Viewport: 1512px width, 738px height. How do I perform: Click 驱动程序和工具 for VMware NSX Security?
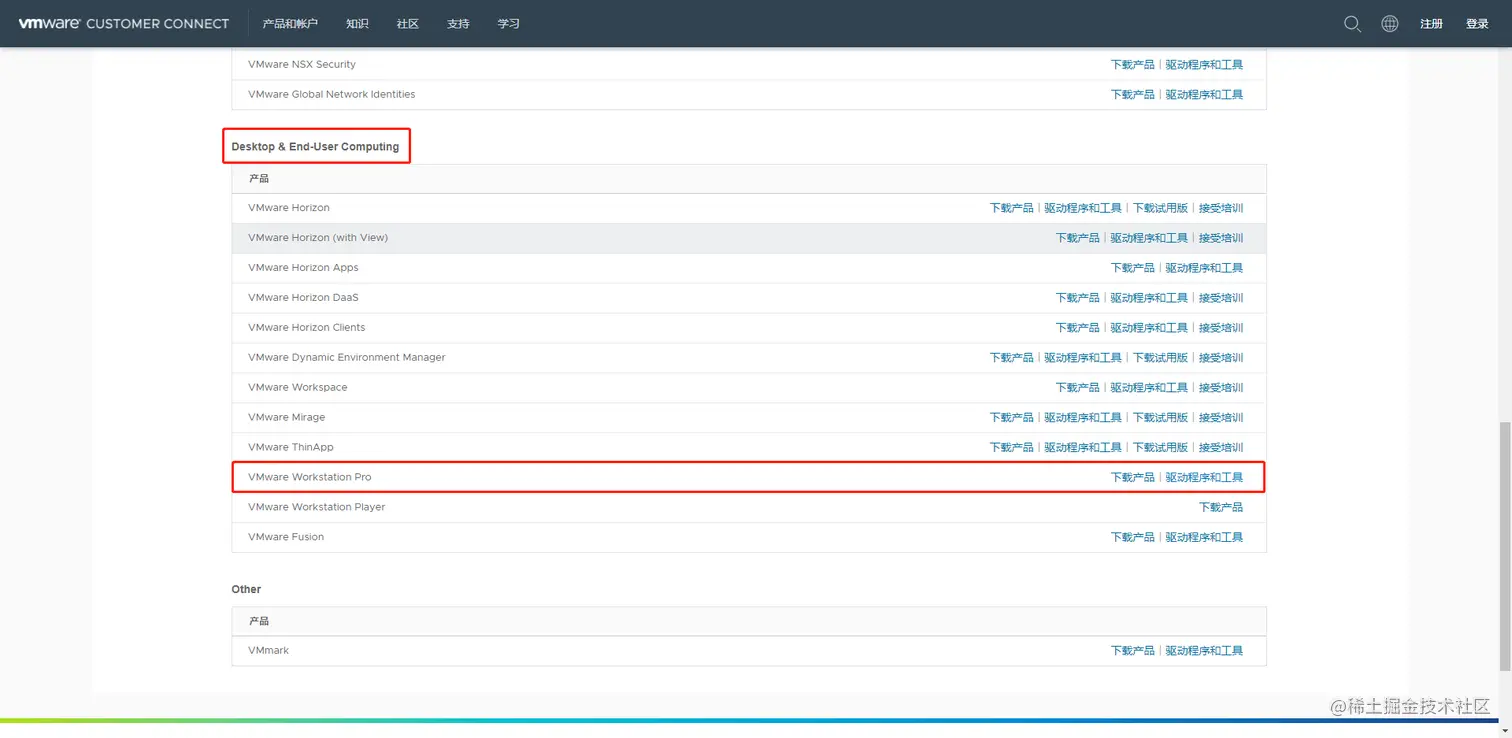pyautogui.click(x=1204, y=64)
